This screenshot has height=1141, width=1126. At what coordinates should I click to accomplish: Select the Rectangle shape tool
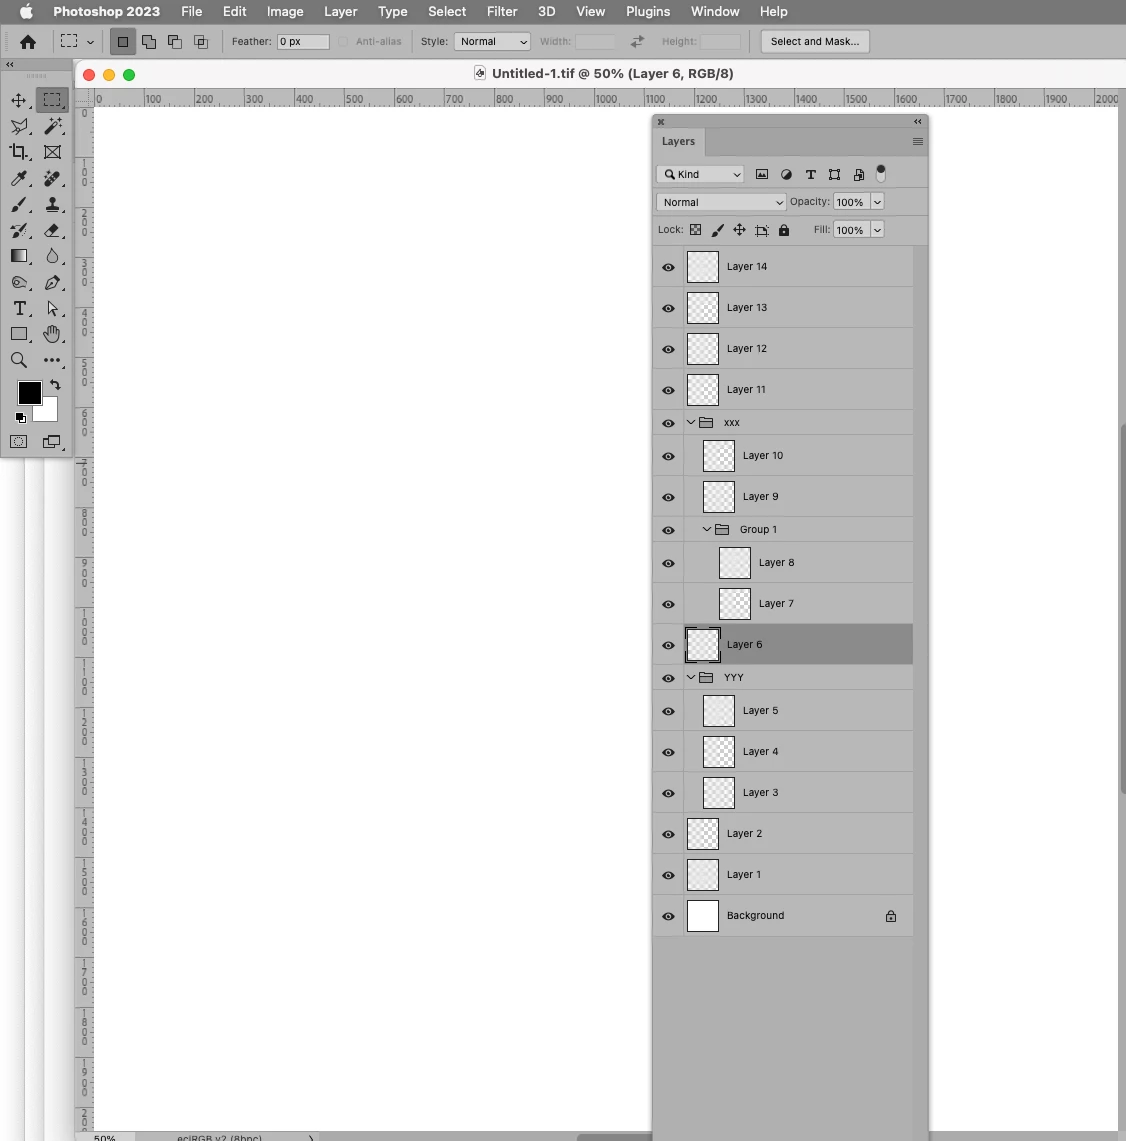click(19, 334)
